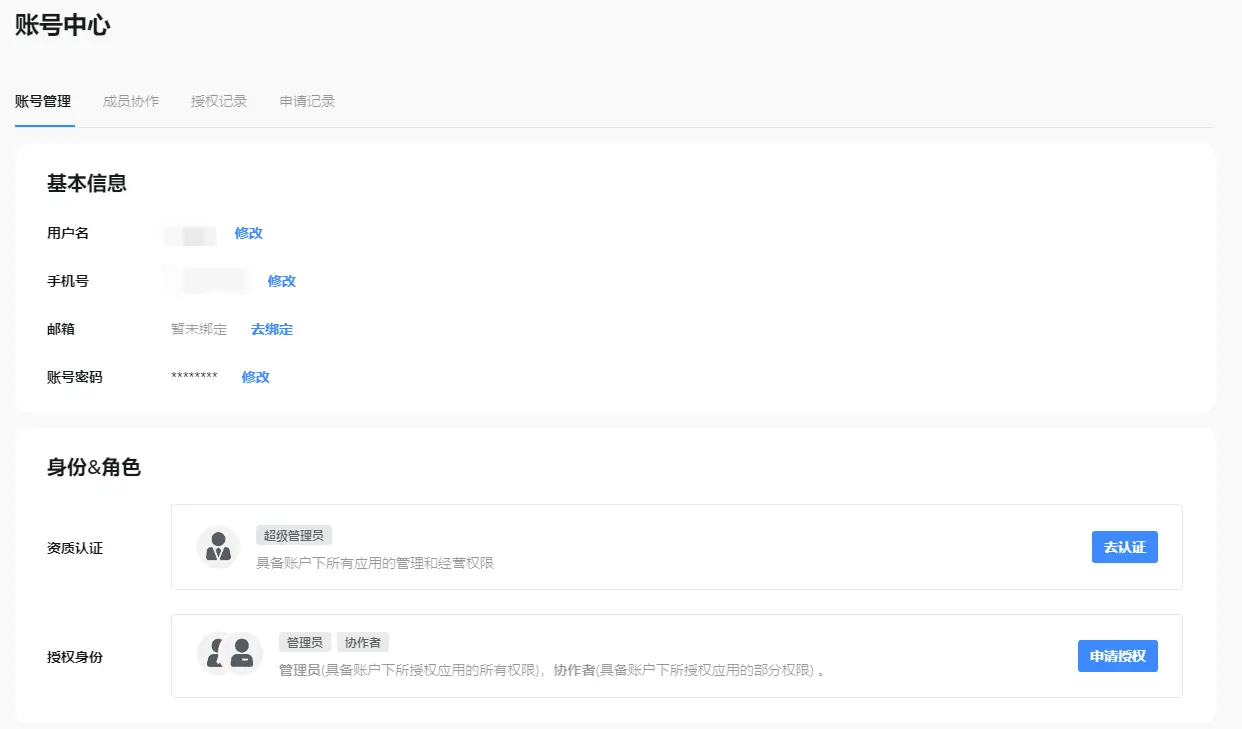1242x729 pixels.
Task: Click 修改 next to the account password
Action: coord(256,377)
